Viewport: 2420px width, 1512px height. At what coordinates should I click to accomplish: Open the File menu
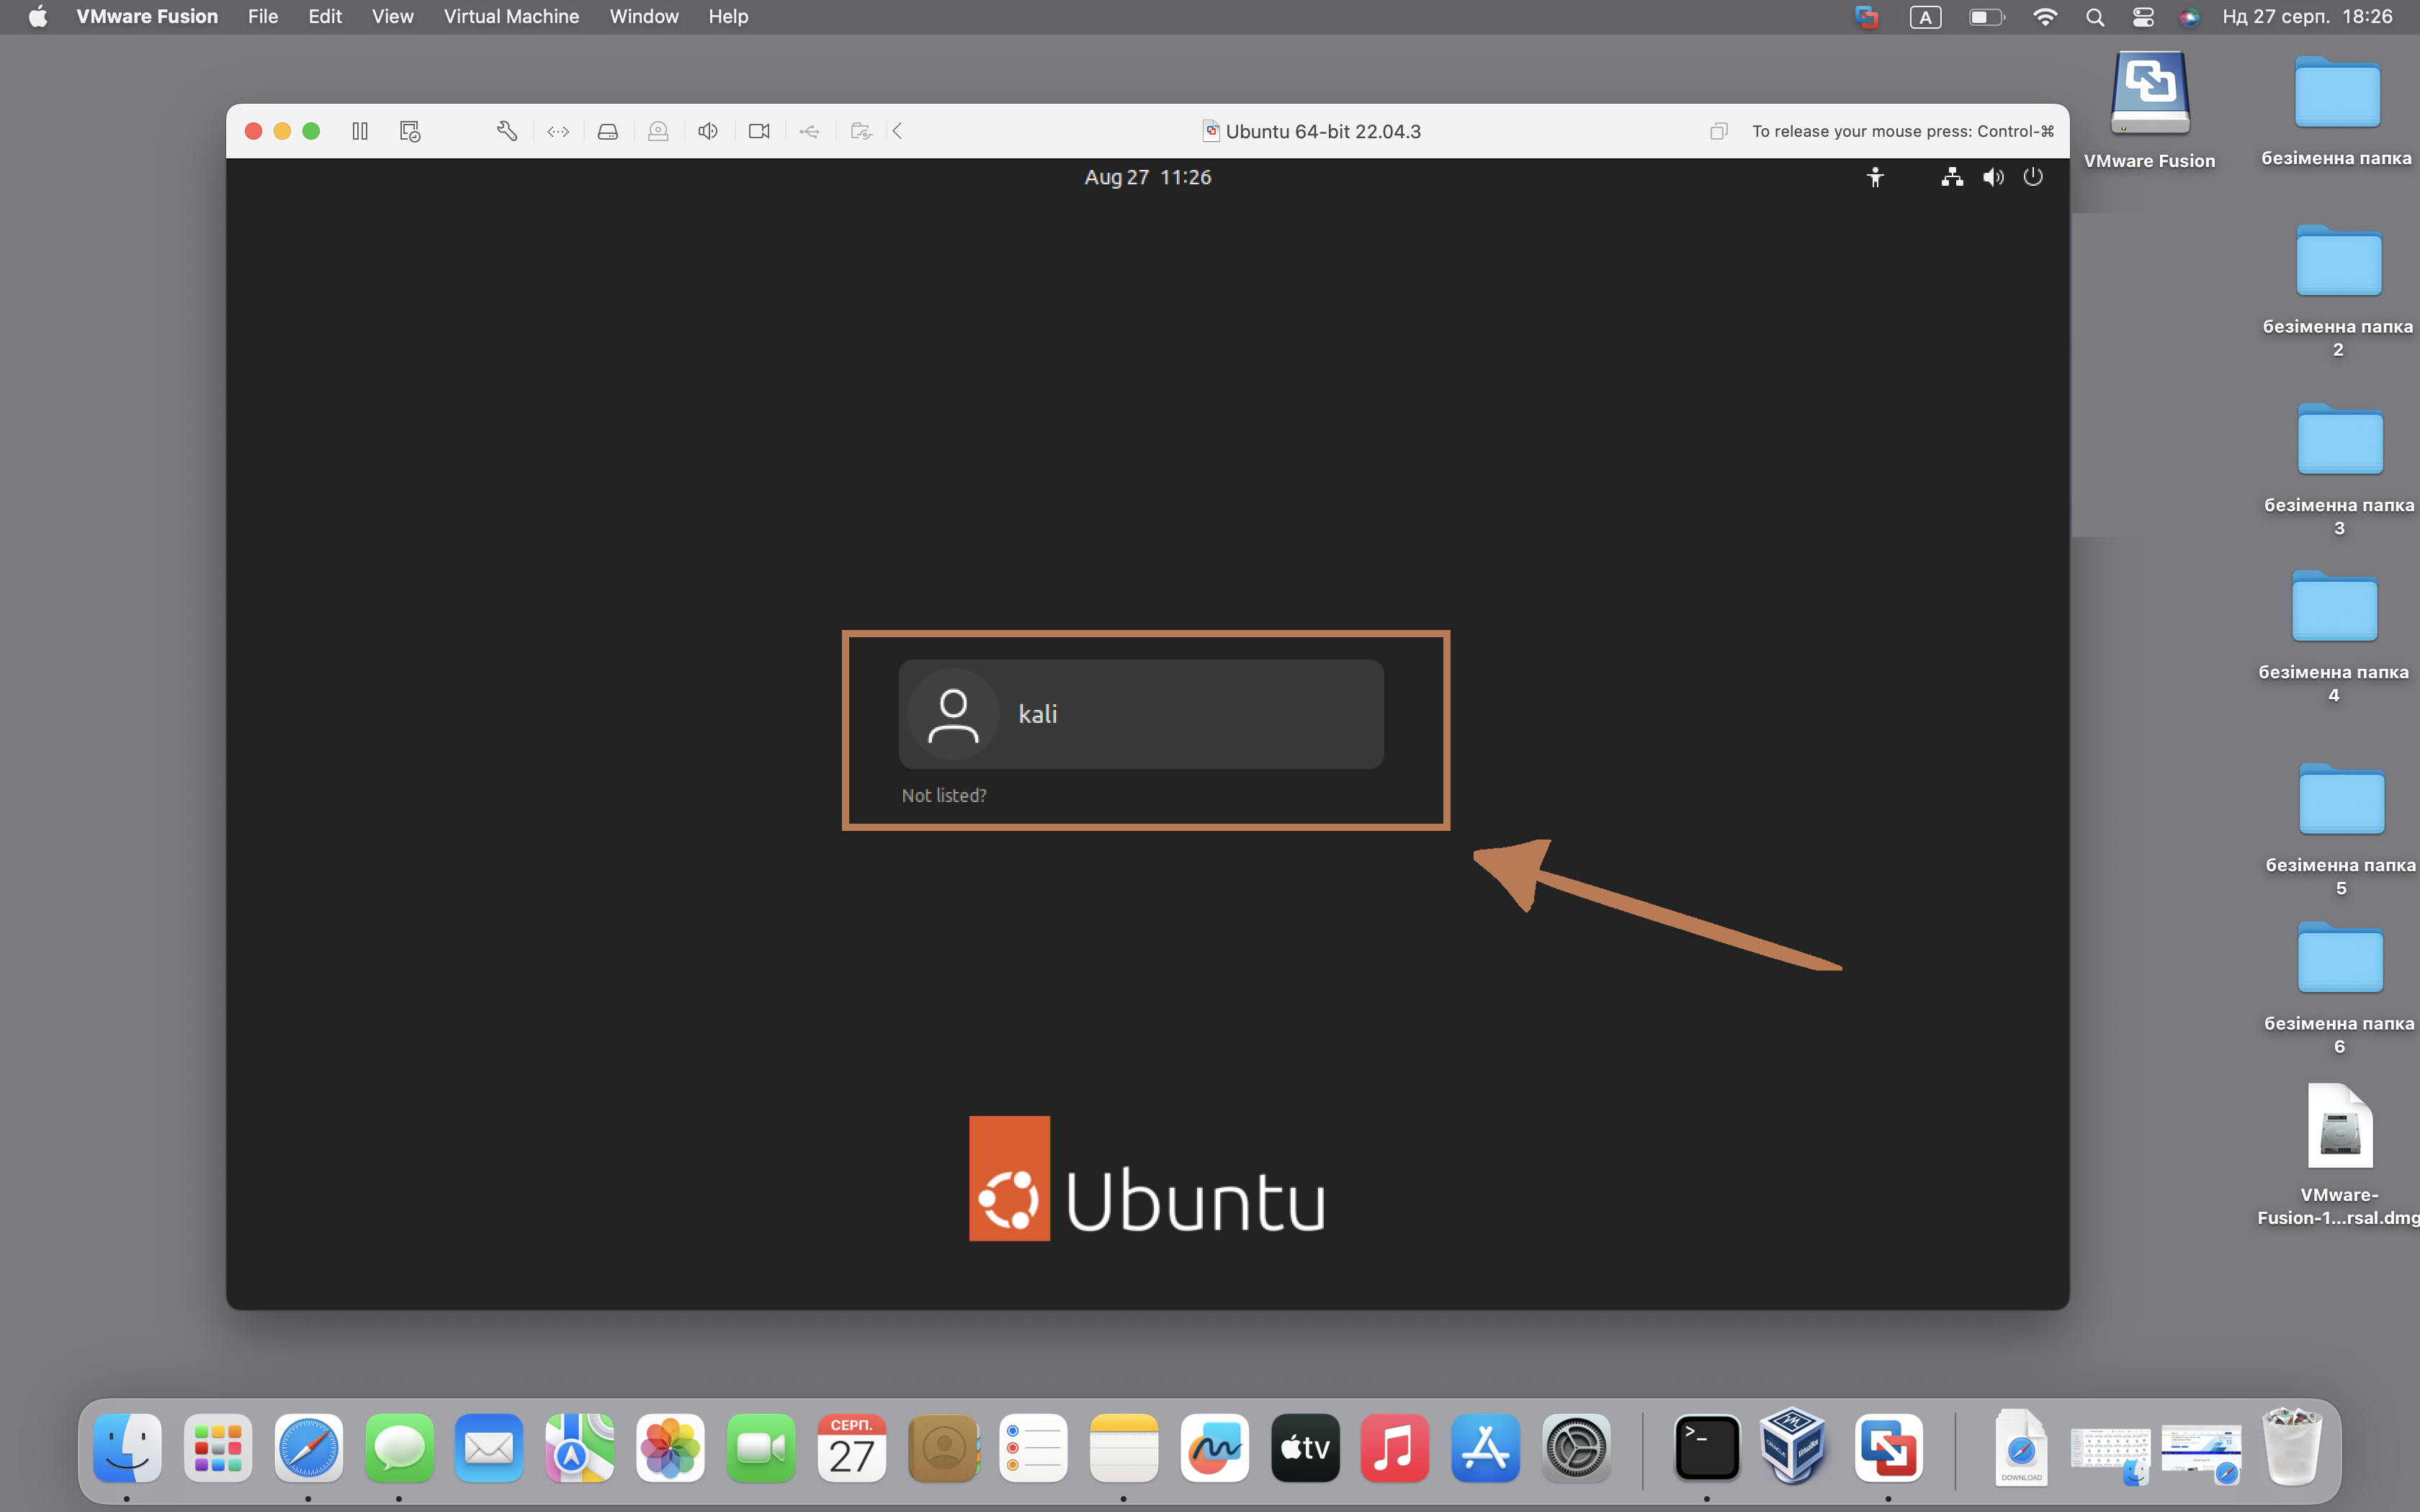[263, 16]
